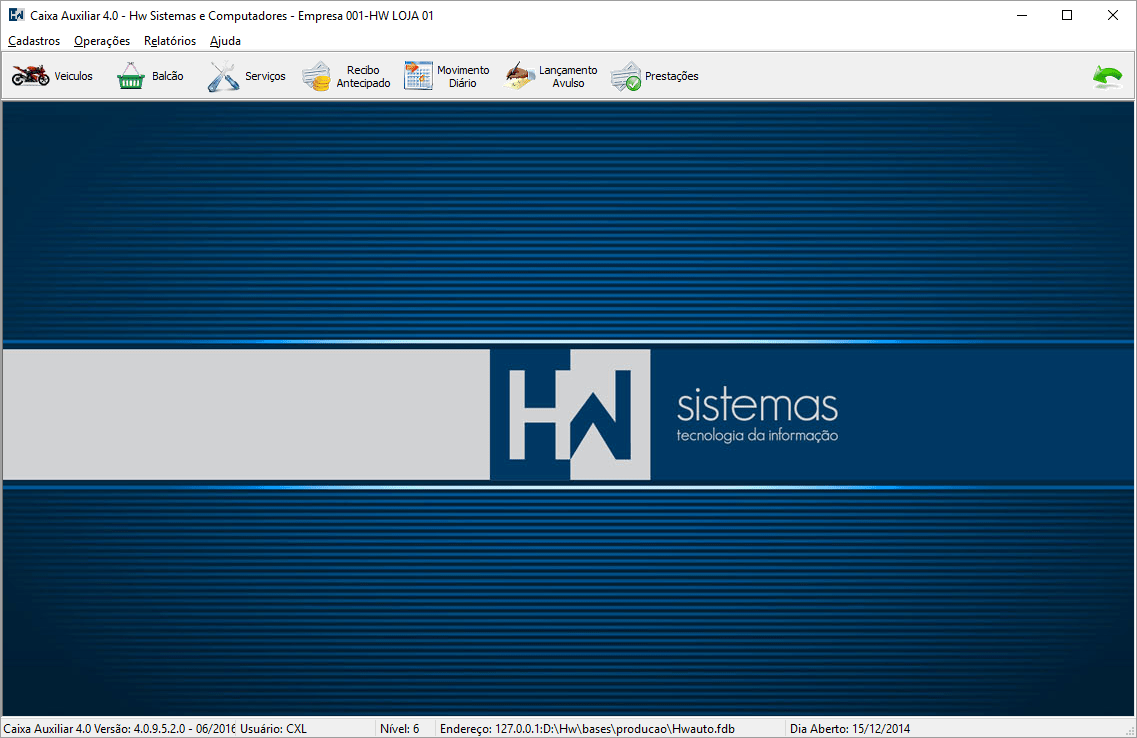Maximize the Caixa Auxiliar window
1137x738 pixels.
click(x=1067, y=15)
